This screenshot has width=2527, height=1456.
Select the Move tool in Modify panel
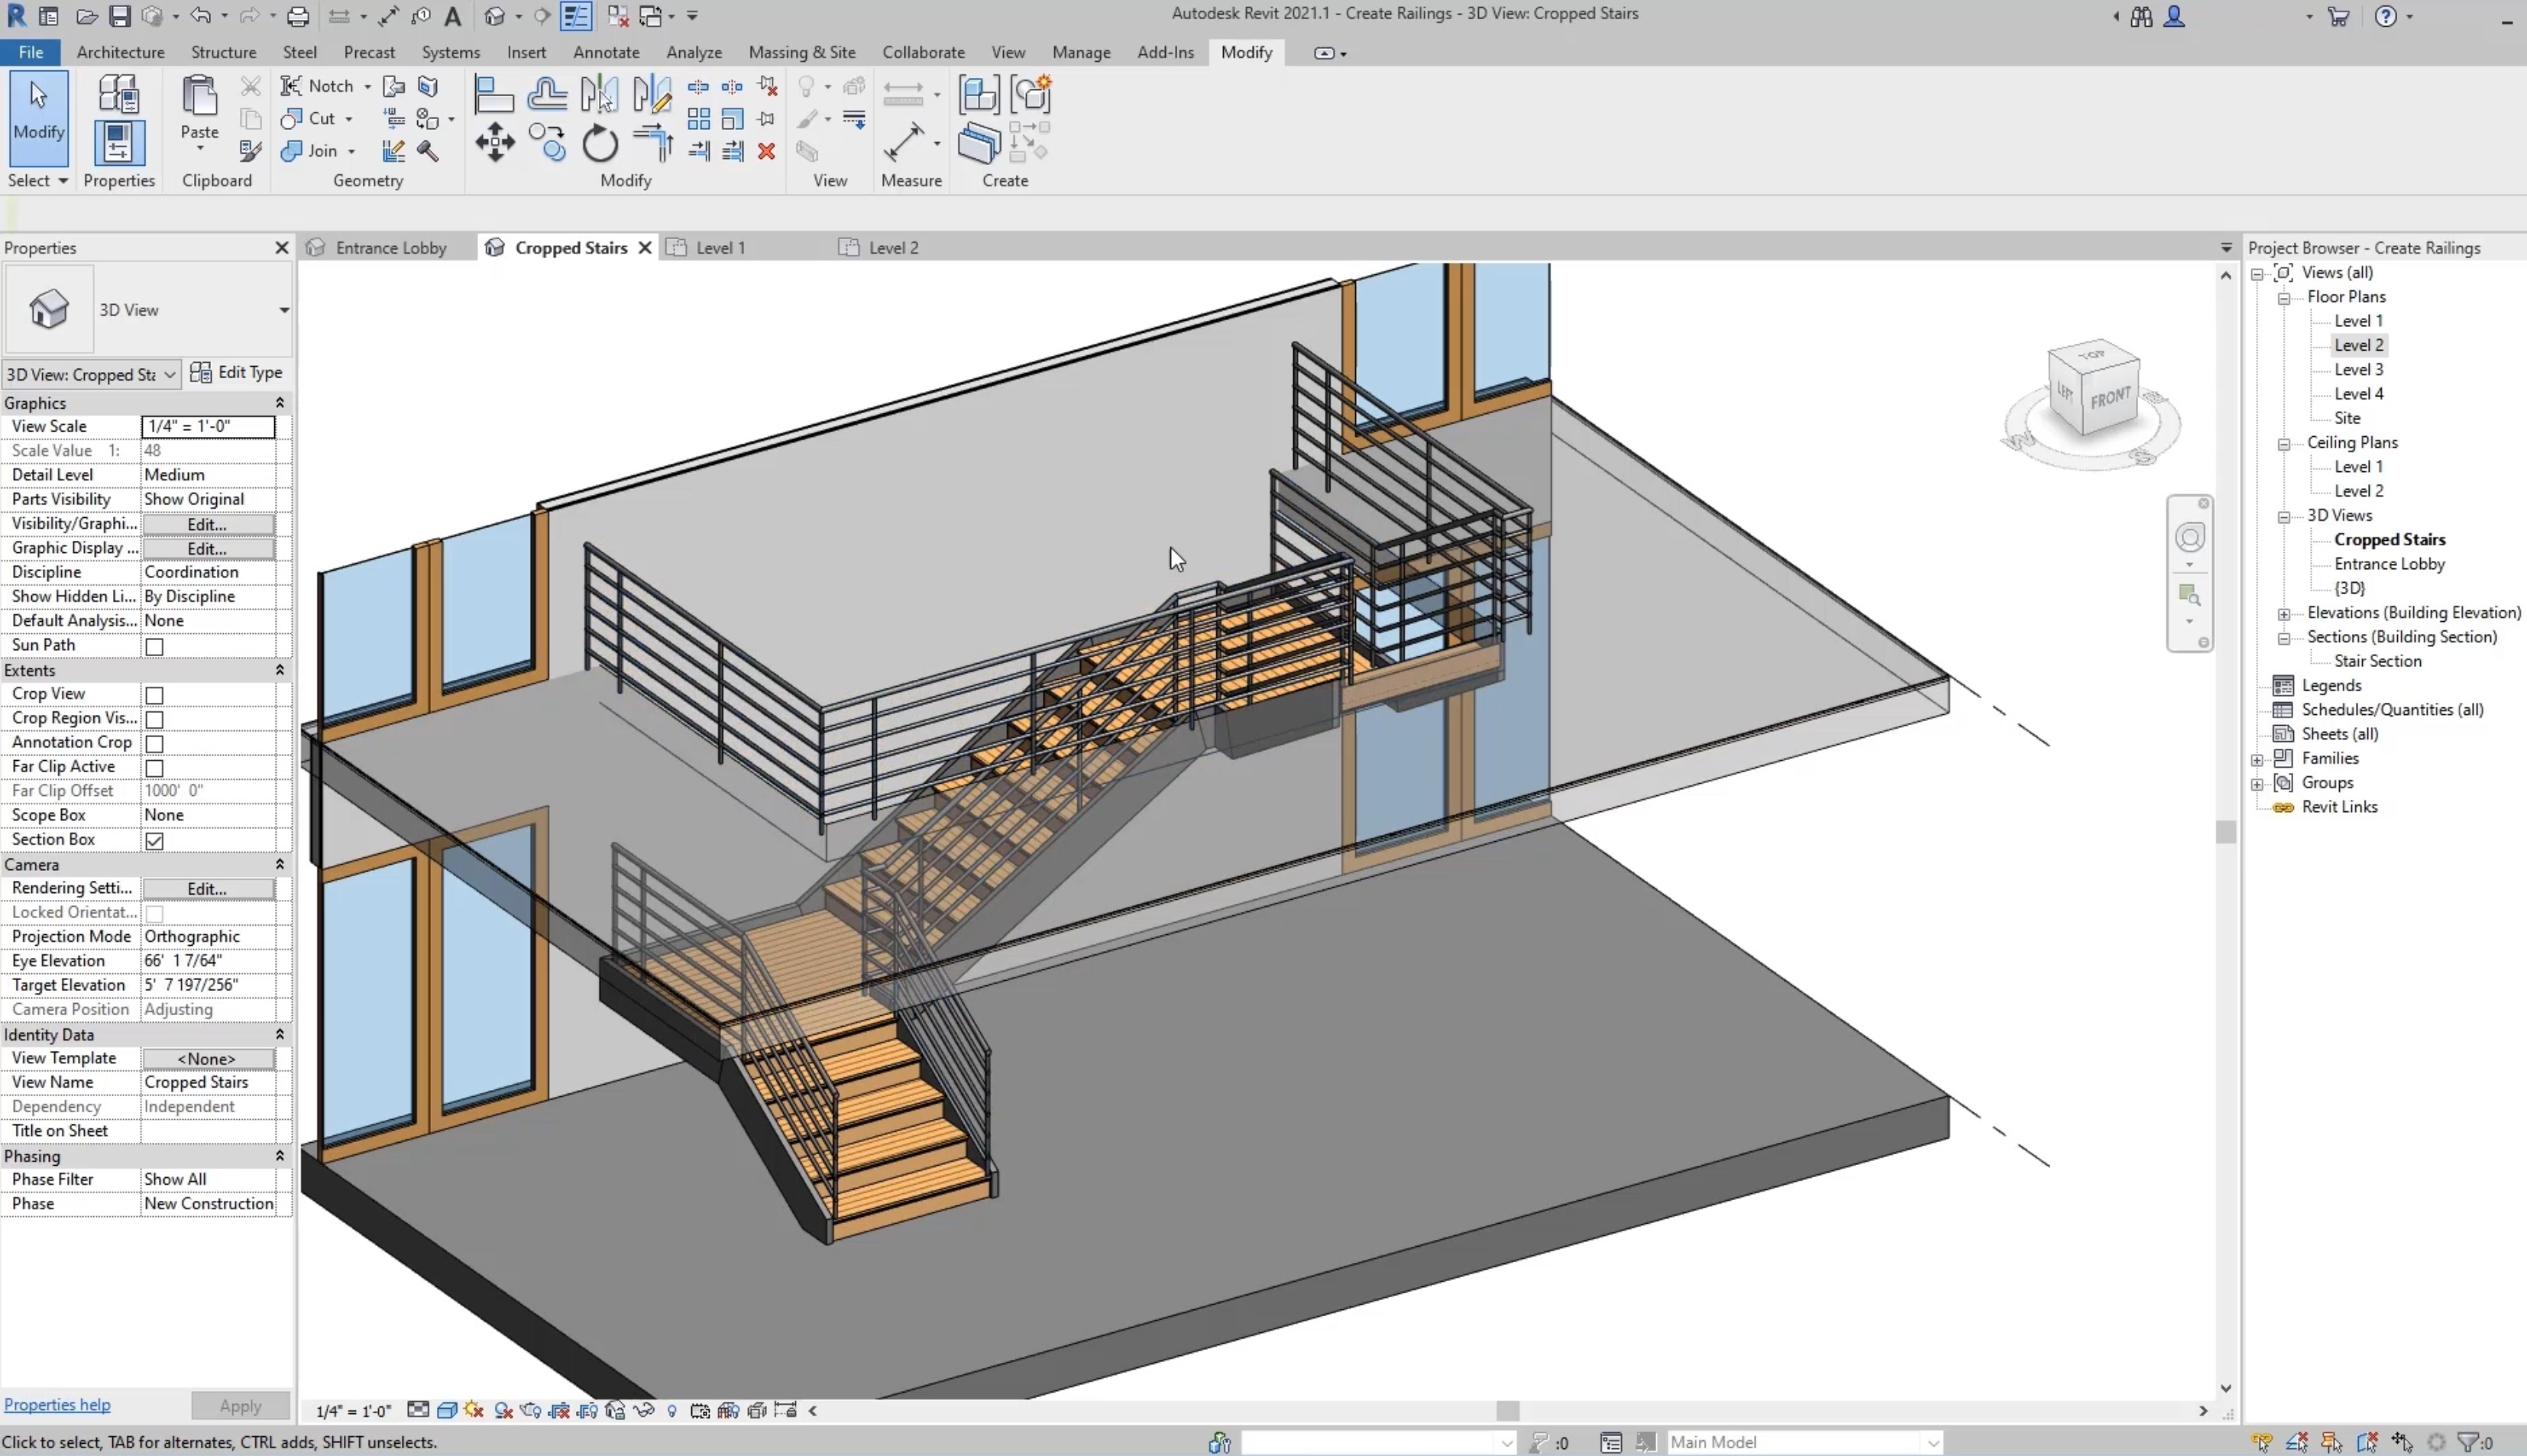click(495, 143)
